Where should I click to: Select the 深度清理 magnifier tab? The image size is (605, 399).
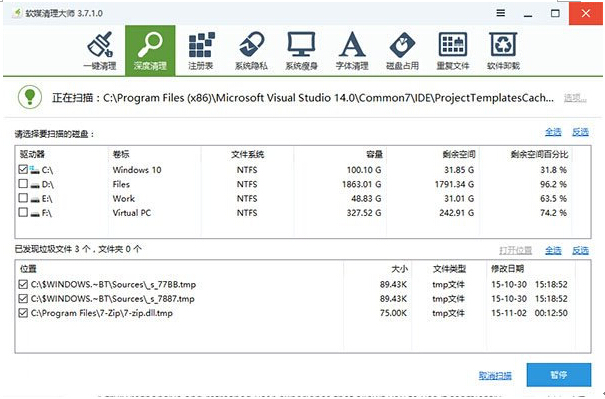(x=150, y=51)
